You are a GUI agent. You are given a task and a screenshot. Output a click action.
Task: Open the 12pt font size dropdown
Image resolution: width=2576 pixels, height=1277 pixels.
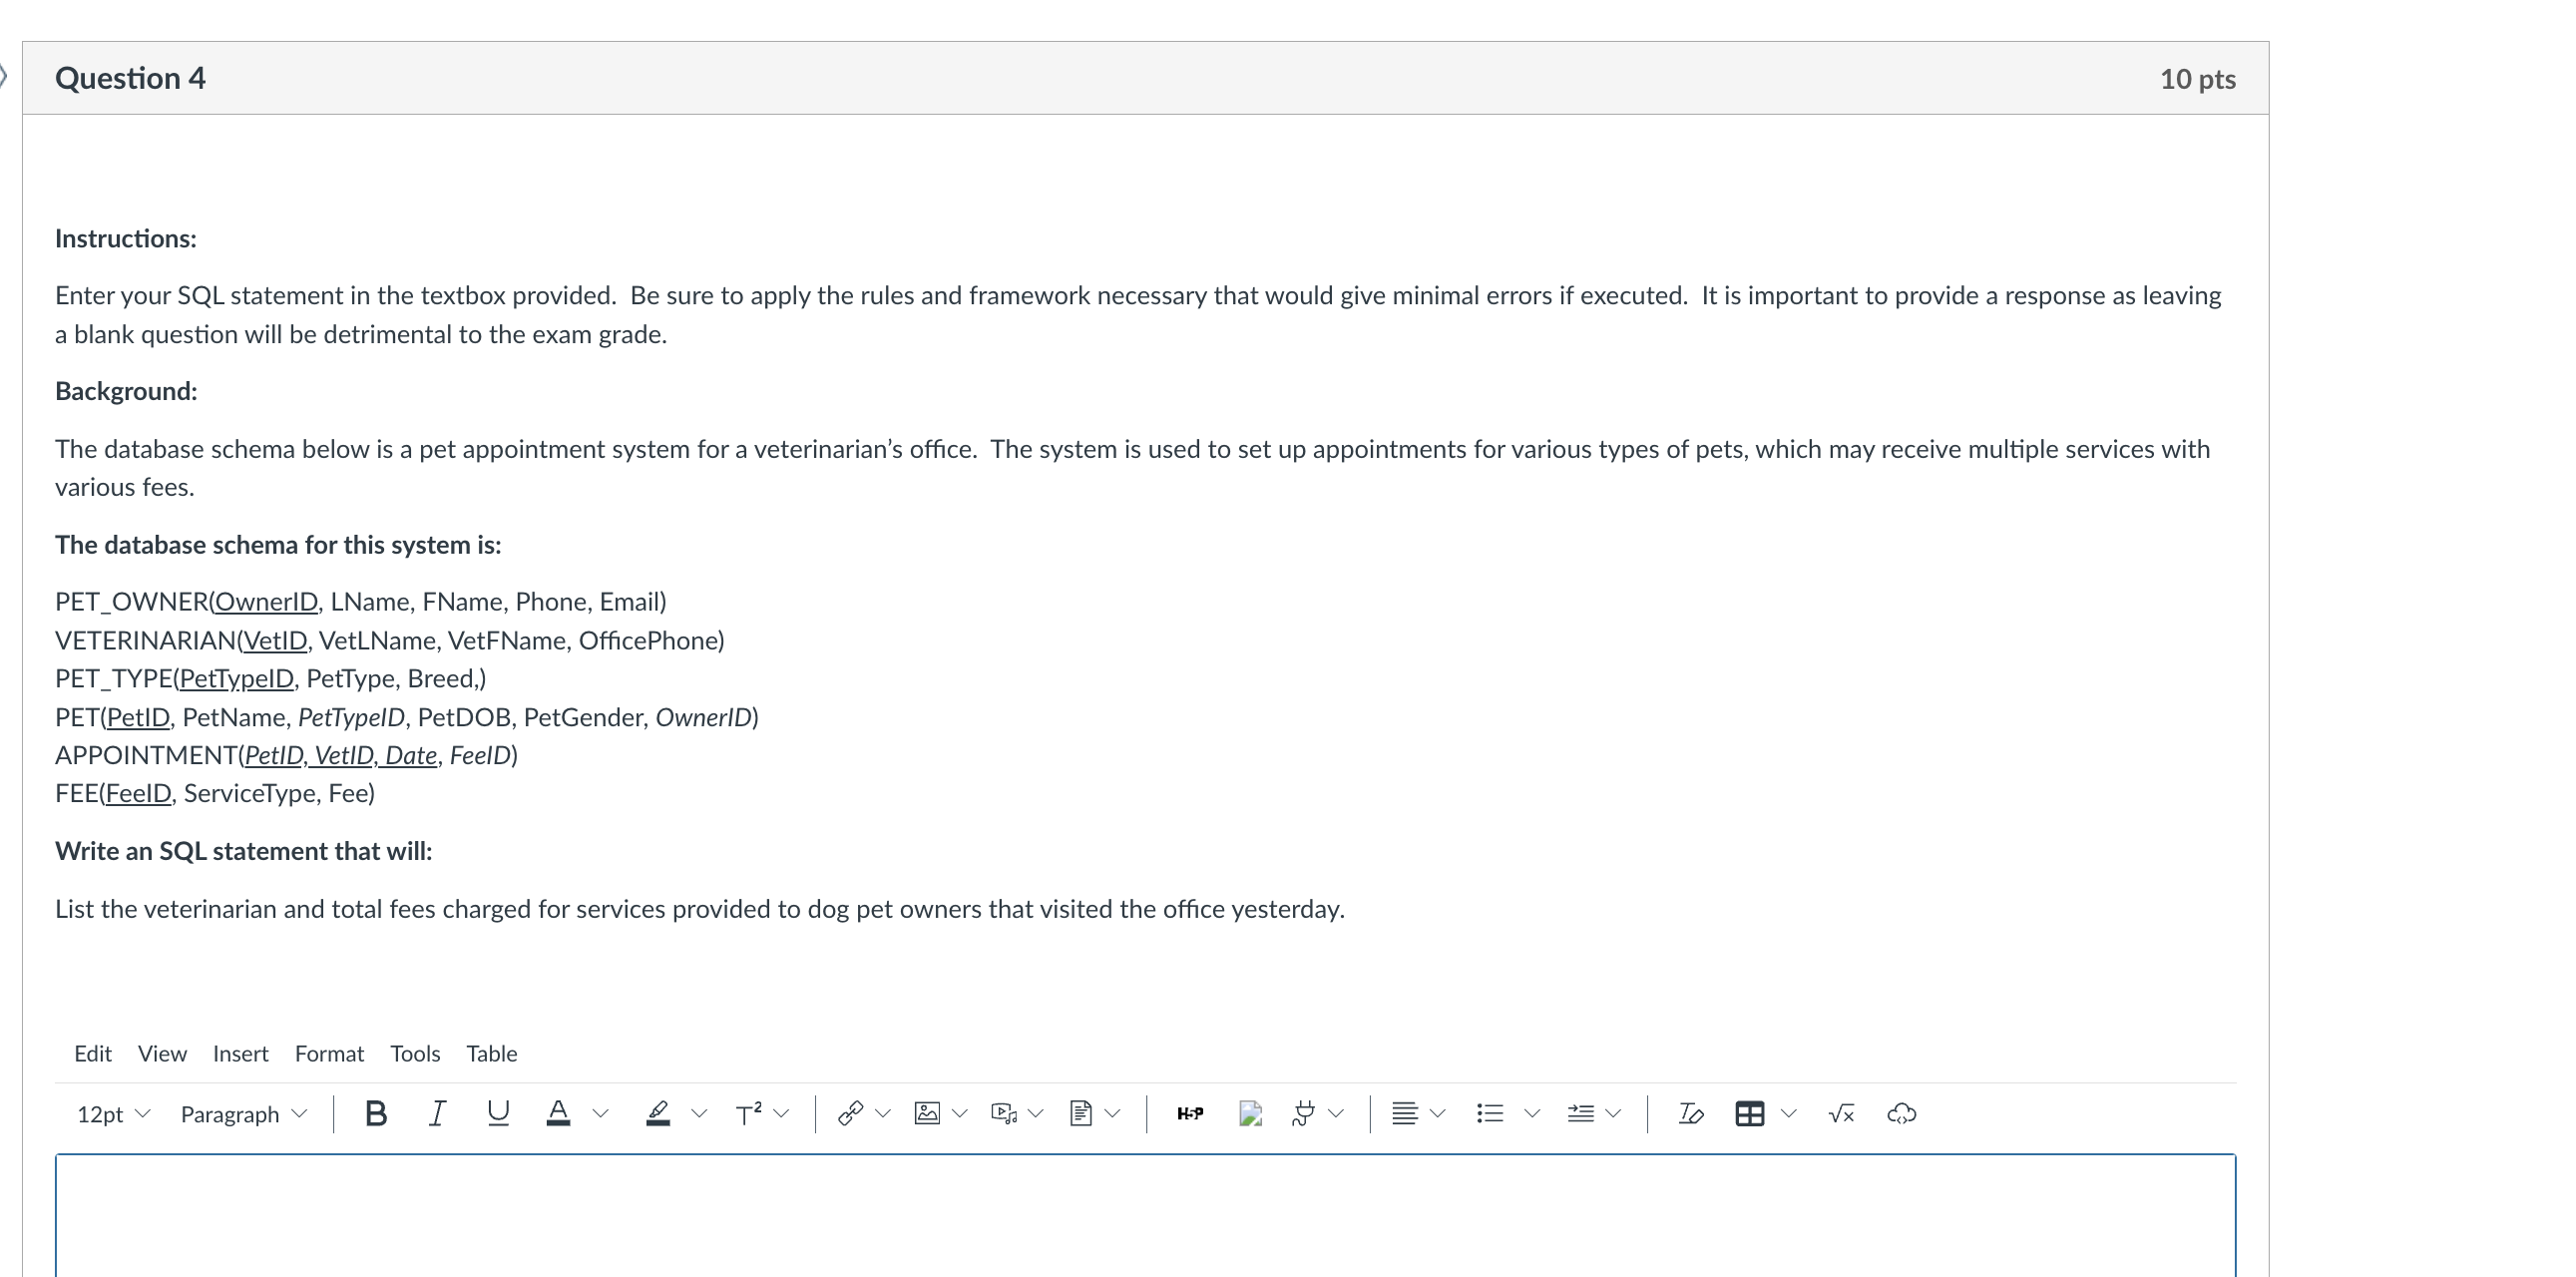[x=113, y=1113]
